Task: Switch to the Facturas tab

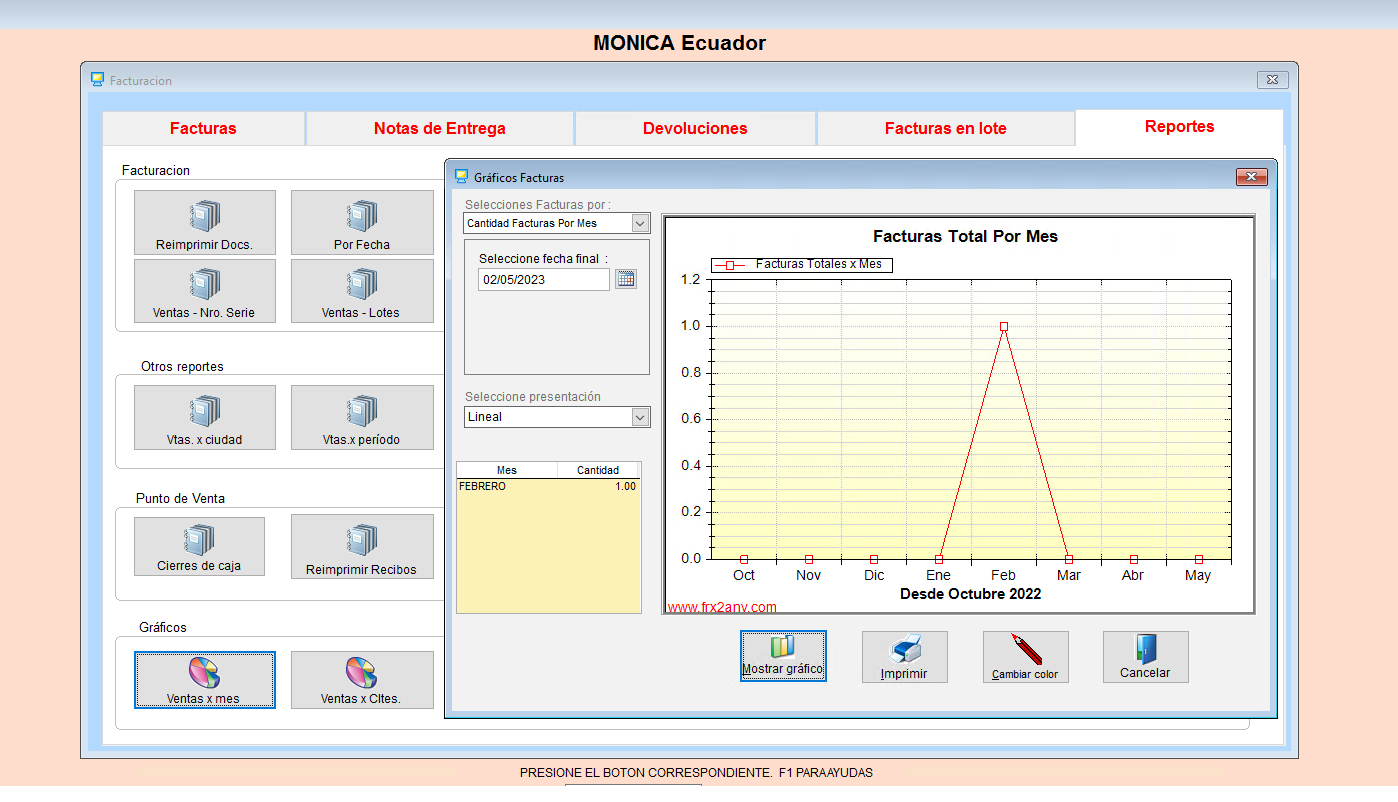Action: point(203,128)
